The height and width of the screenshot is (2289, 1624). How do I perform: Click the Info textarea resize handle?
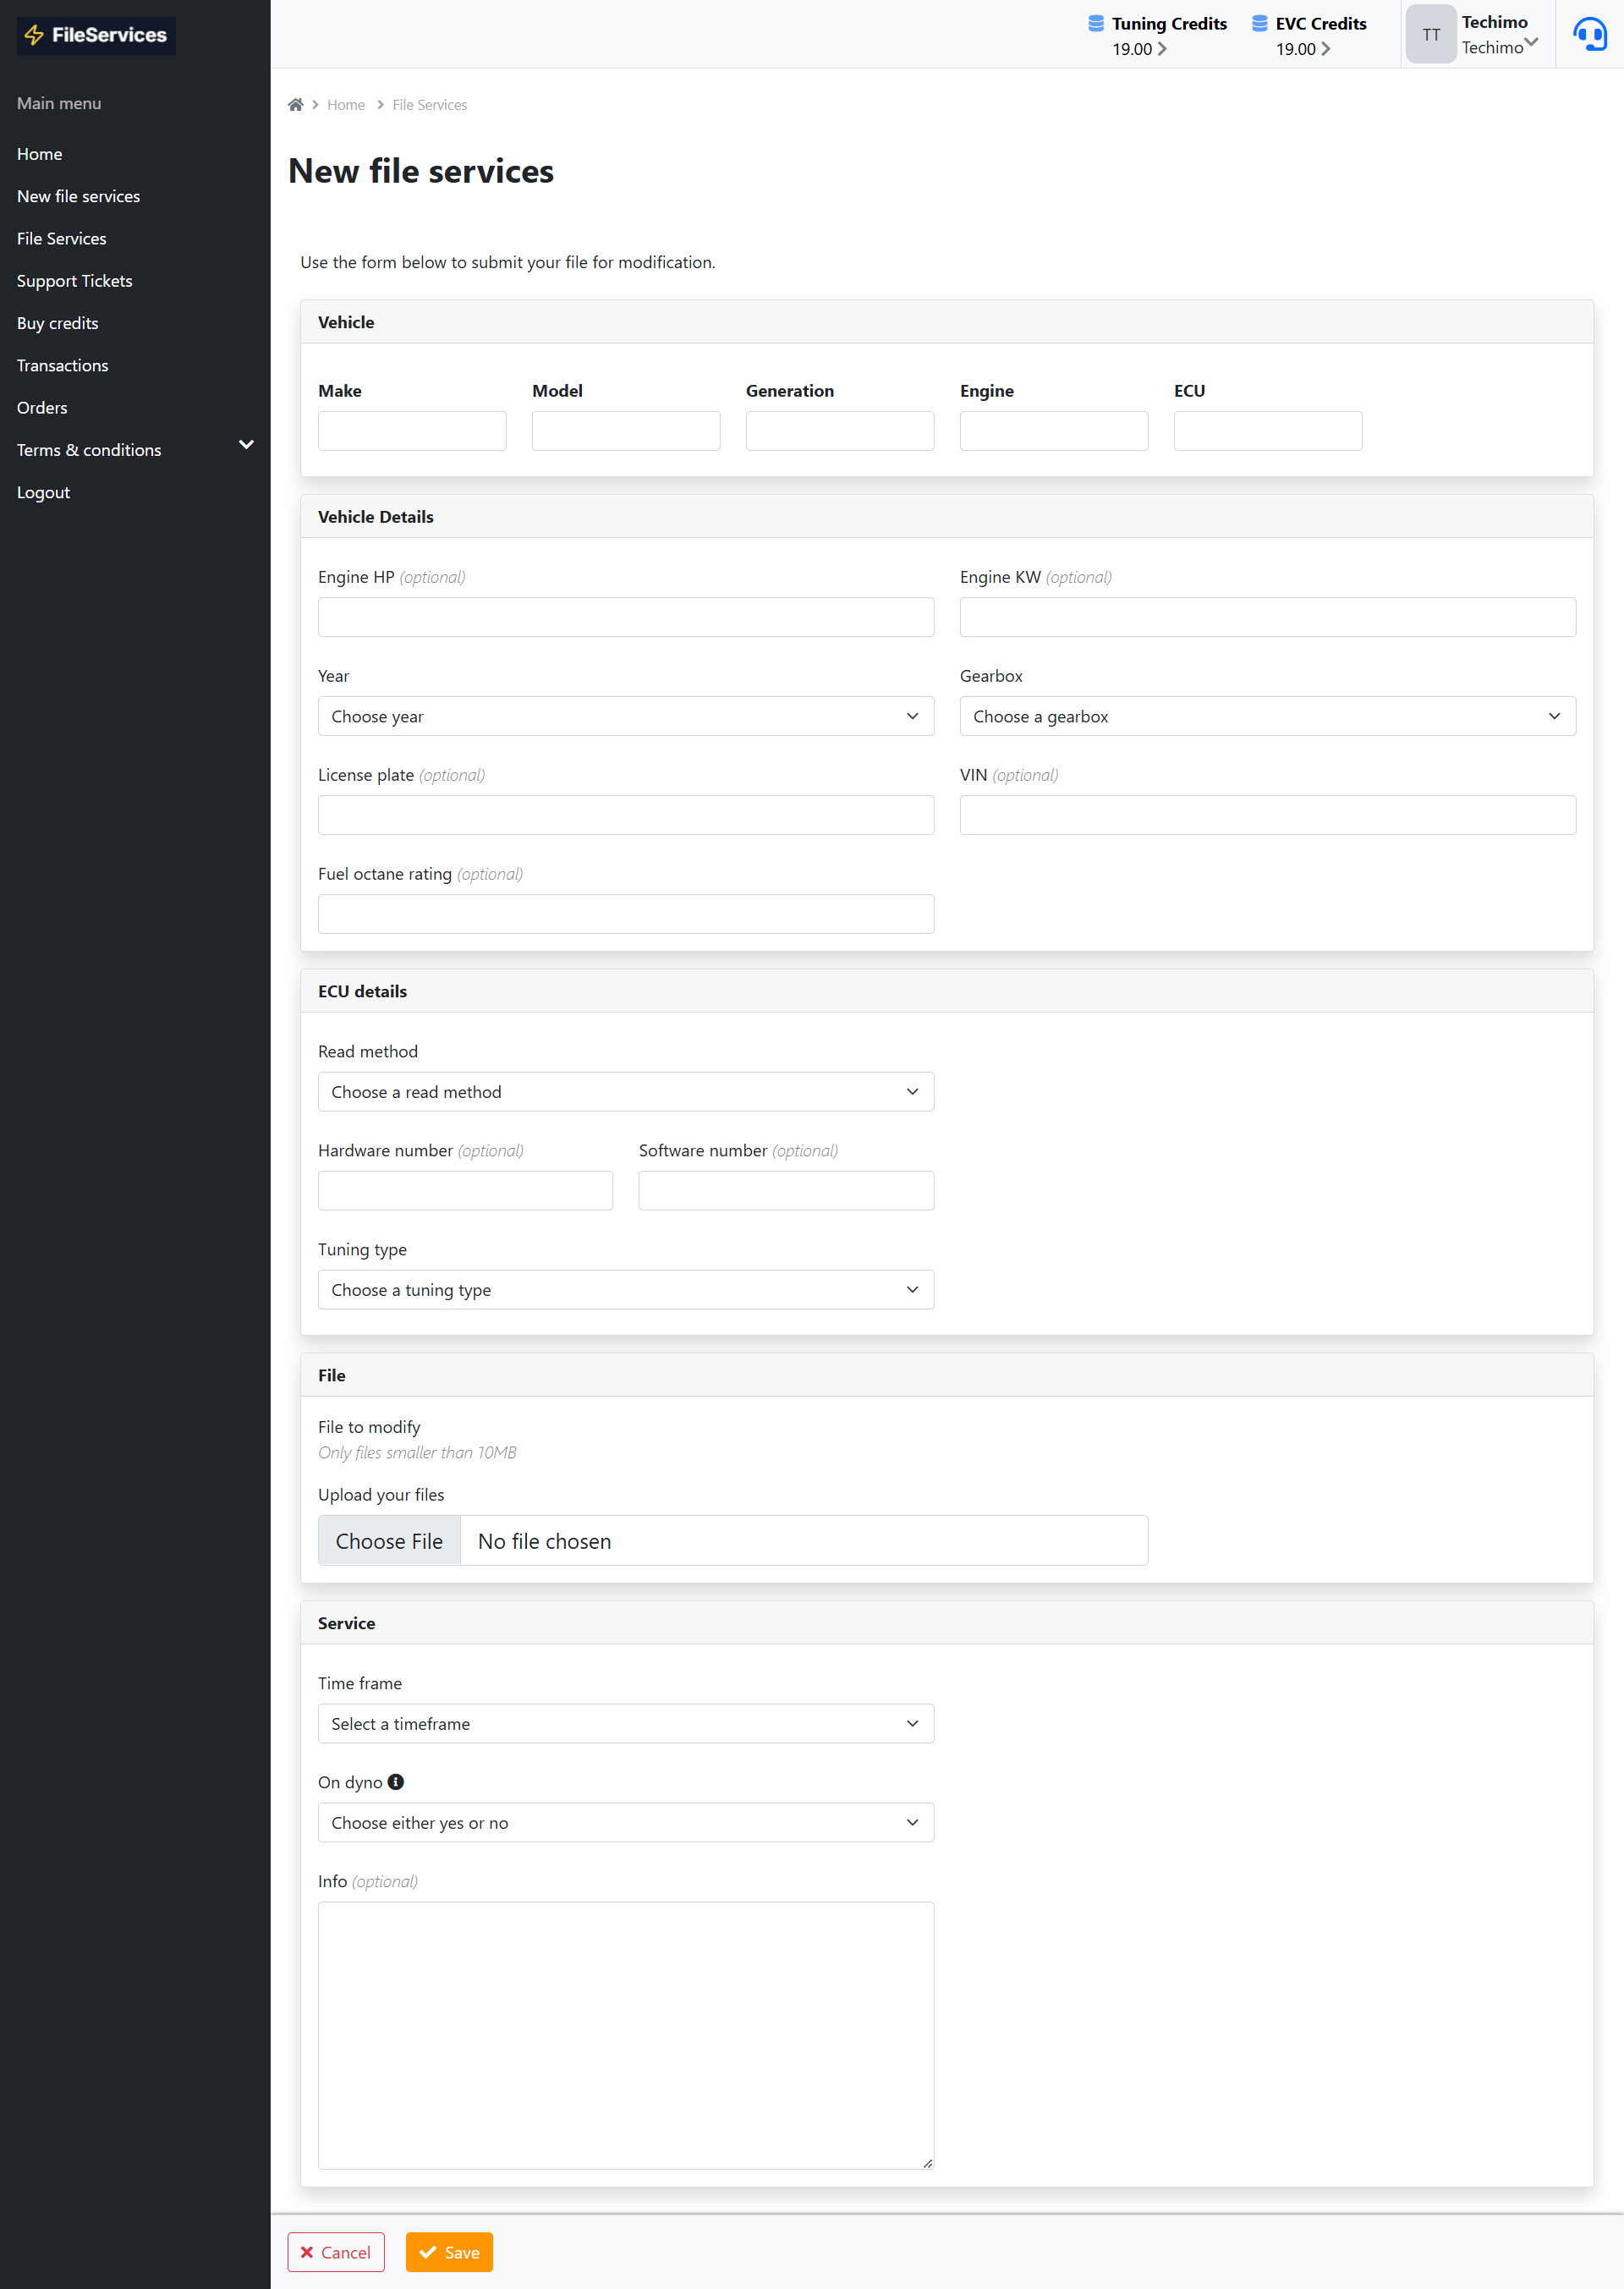(928, 2163)
